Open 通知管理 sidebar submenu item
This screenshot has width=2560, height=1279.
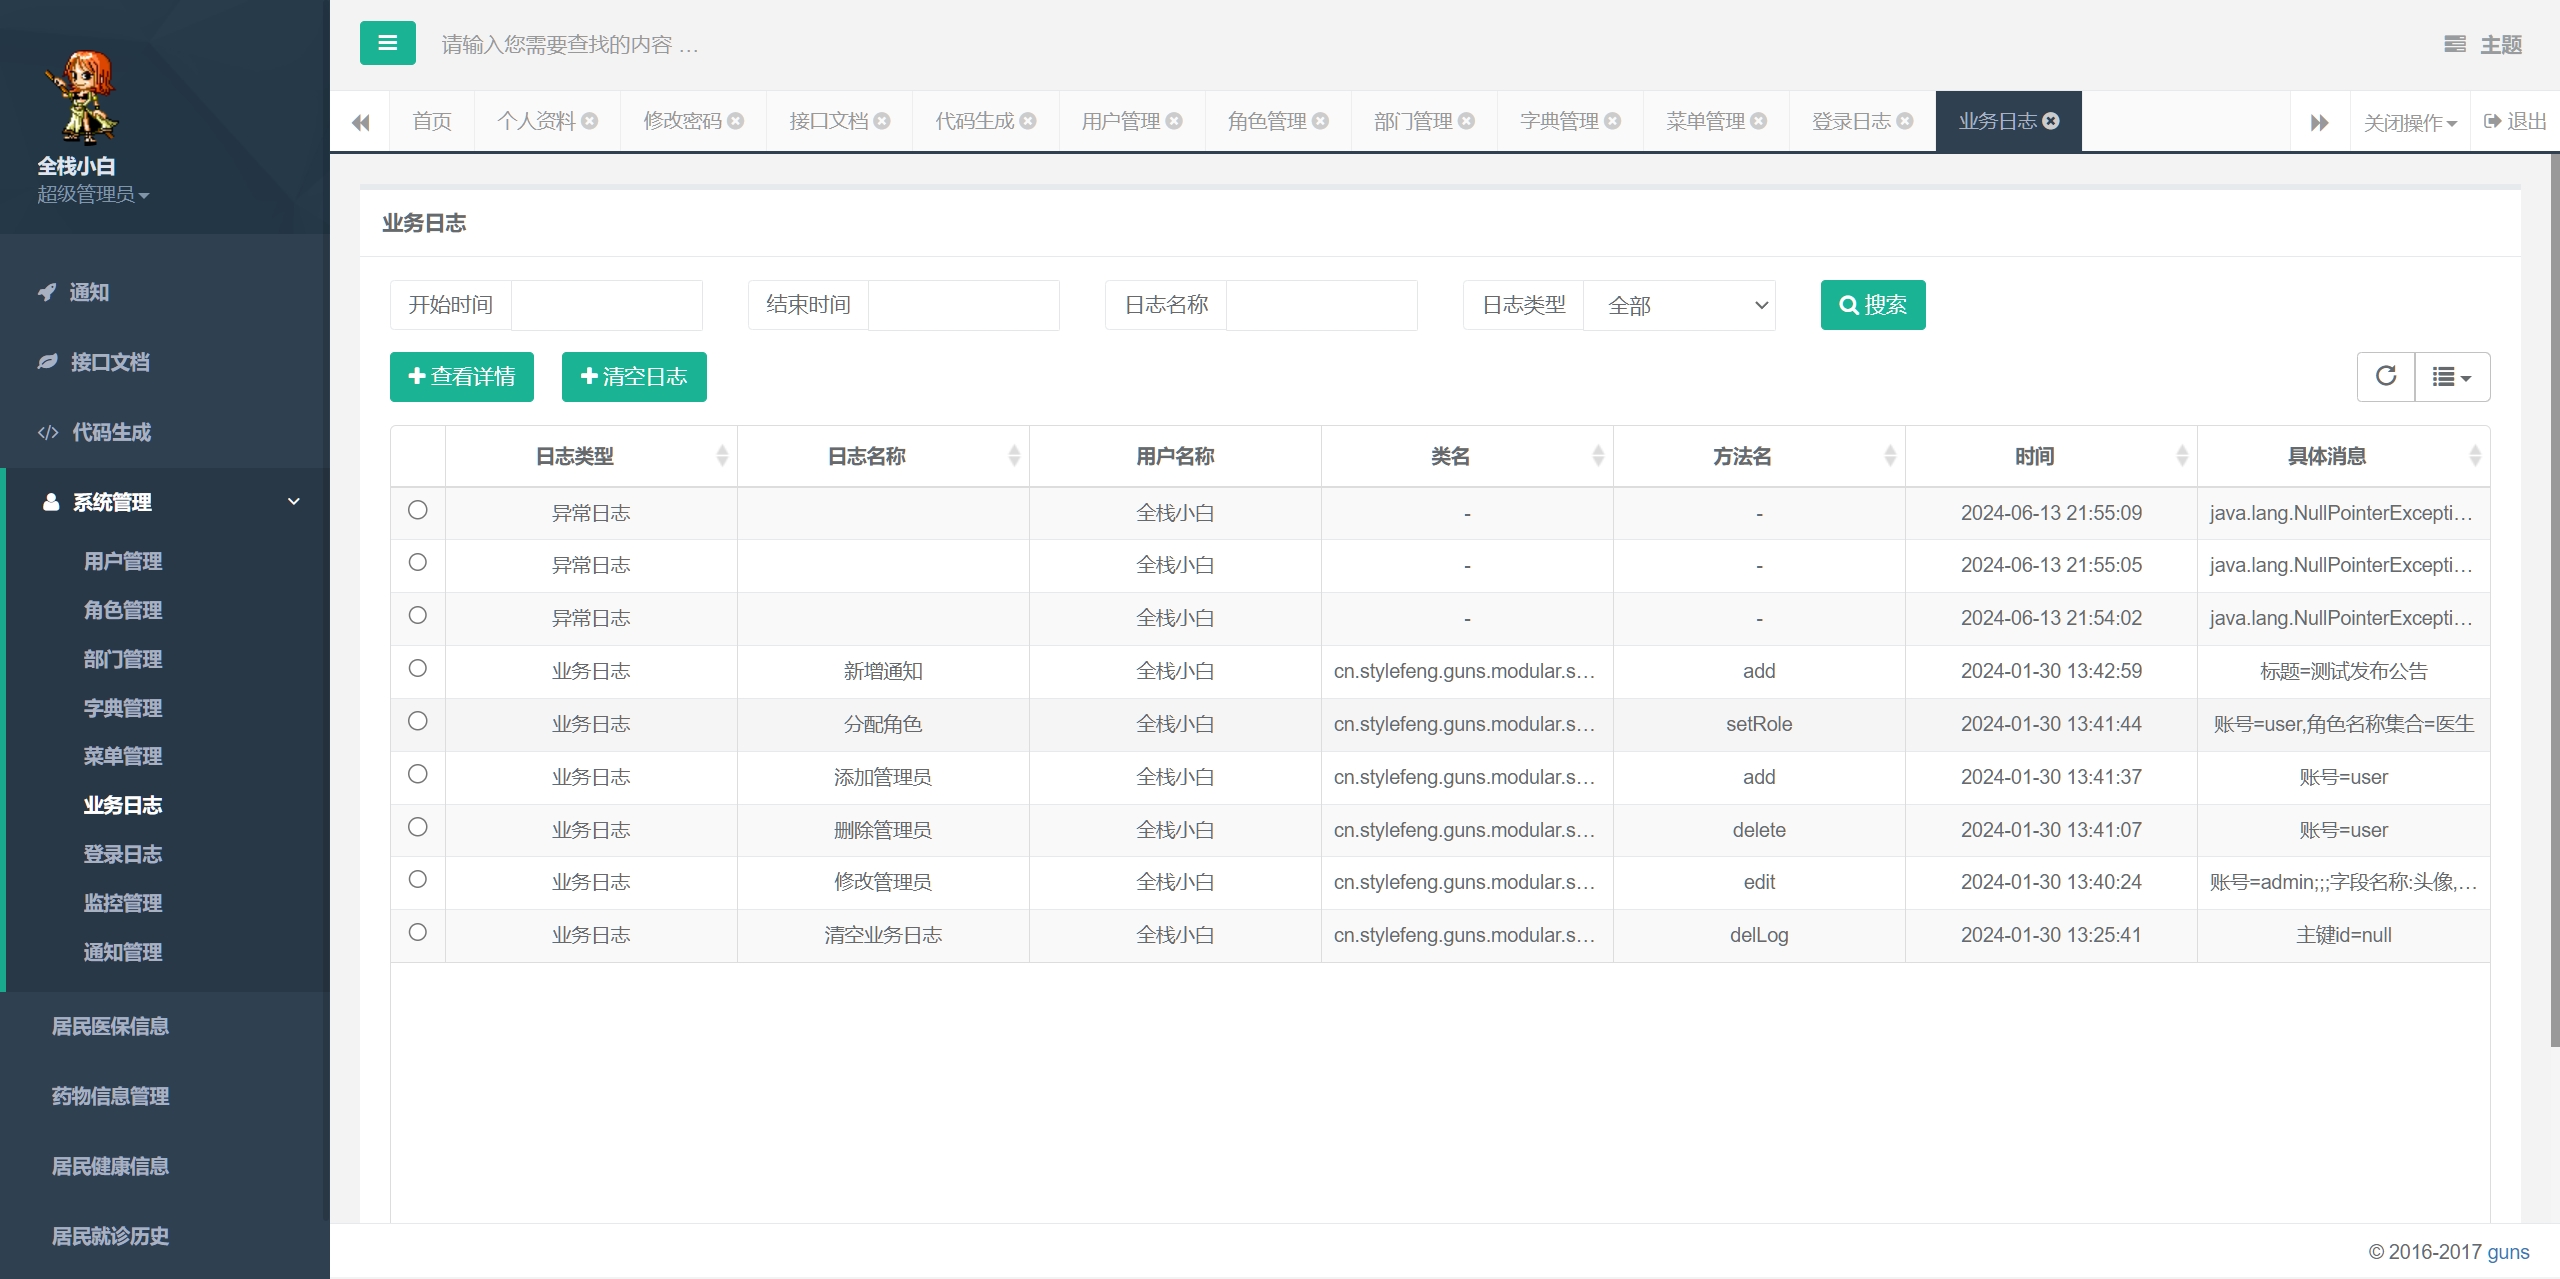[123, 952]
